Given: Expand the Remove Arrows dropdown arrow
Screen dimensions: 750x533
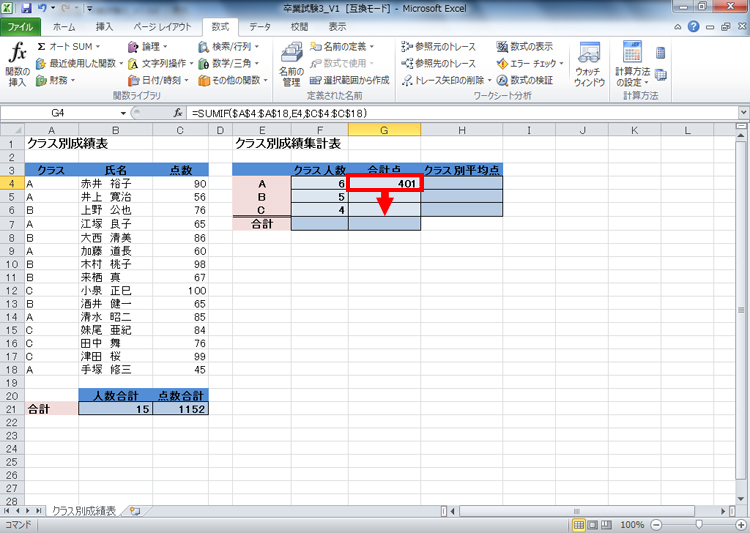Looking at the screenshot, I should [x=489, y=80].
